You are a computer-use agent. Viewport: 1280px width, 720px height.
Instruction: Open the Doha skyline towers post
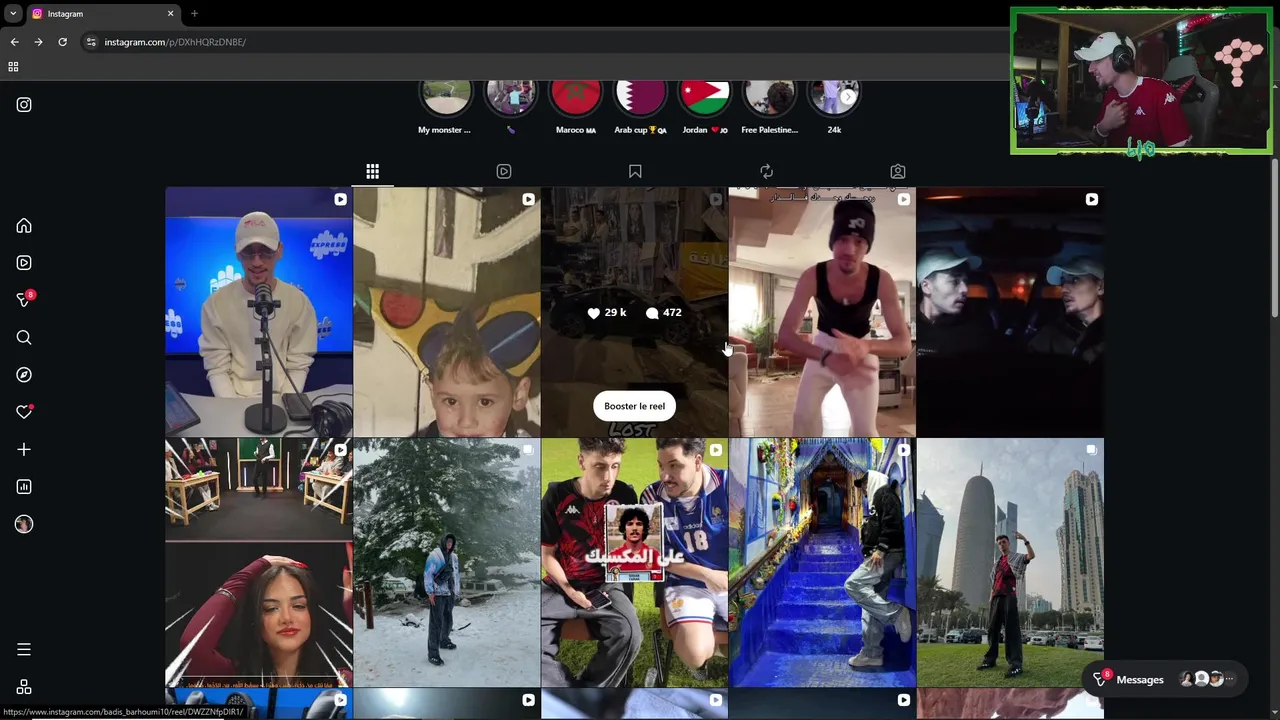pyautogui.click(x=1010, y=563)
